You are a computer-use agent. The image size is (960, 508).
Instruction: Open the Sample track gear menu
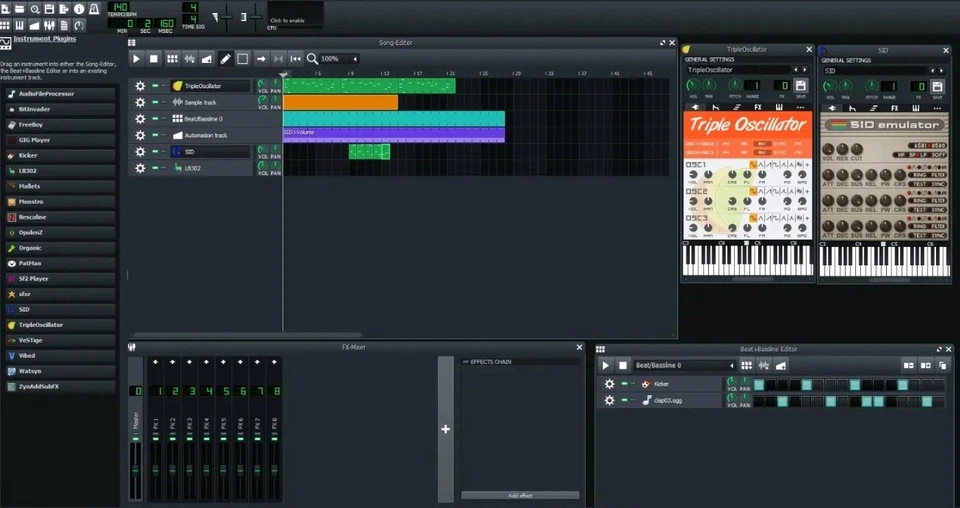coord(140,102)
